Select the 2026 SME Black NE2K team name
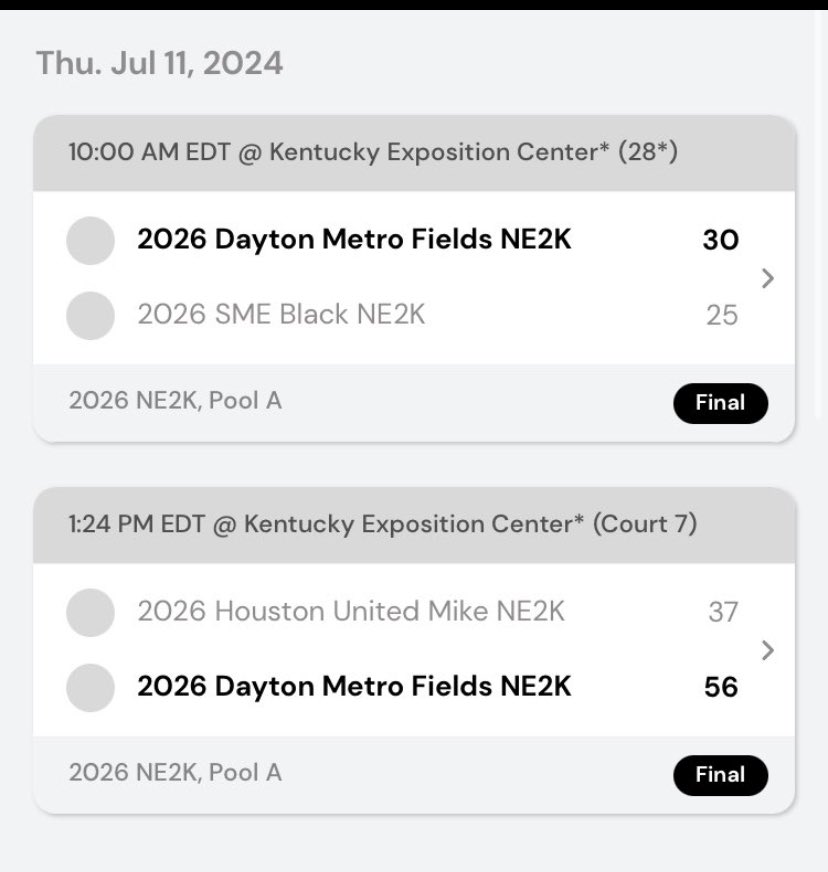The height and width of the screenshot is (872, 828). [x=281, y=315]
